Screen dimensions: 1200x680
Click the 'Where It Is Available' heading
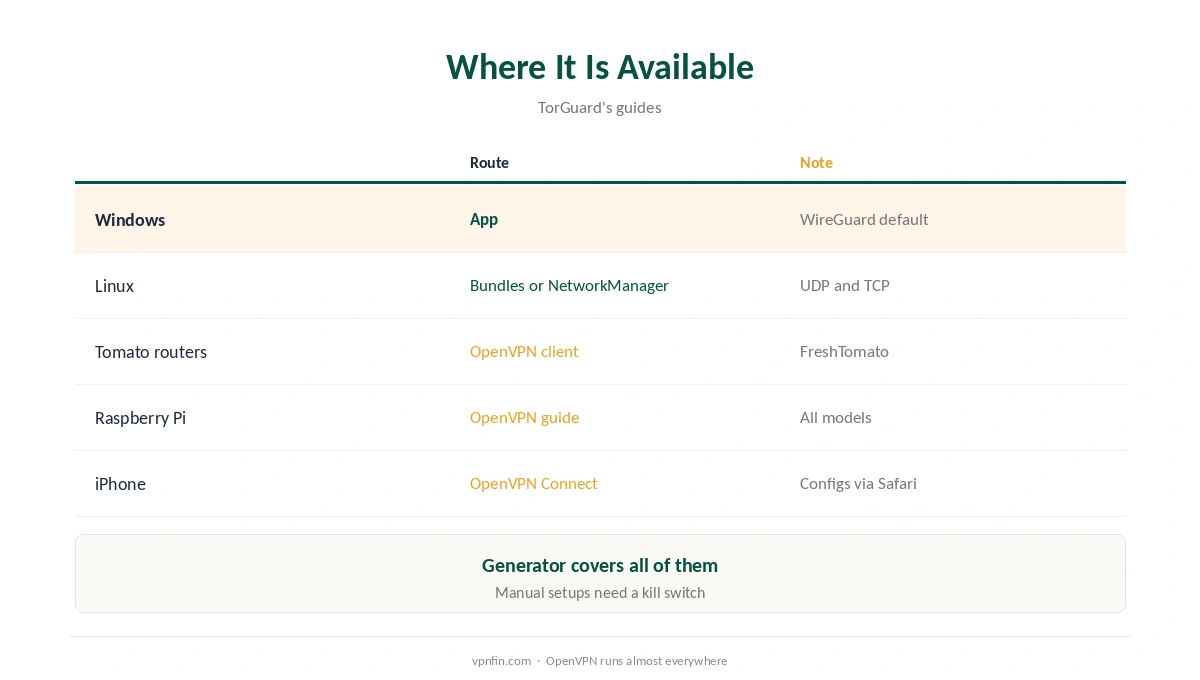coord(600,67)
